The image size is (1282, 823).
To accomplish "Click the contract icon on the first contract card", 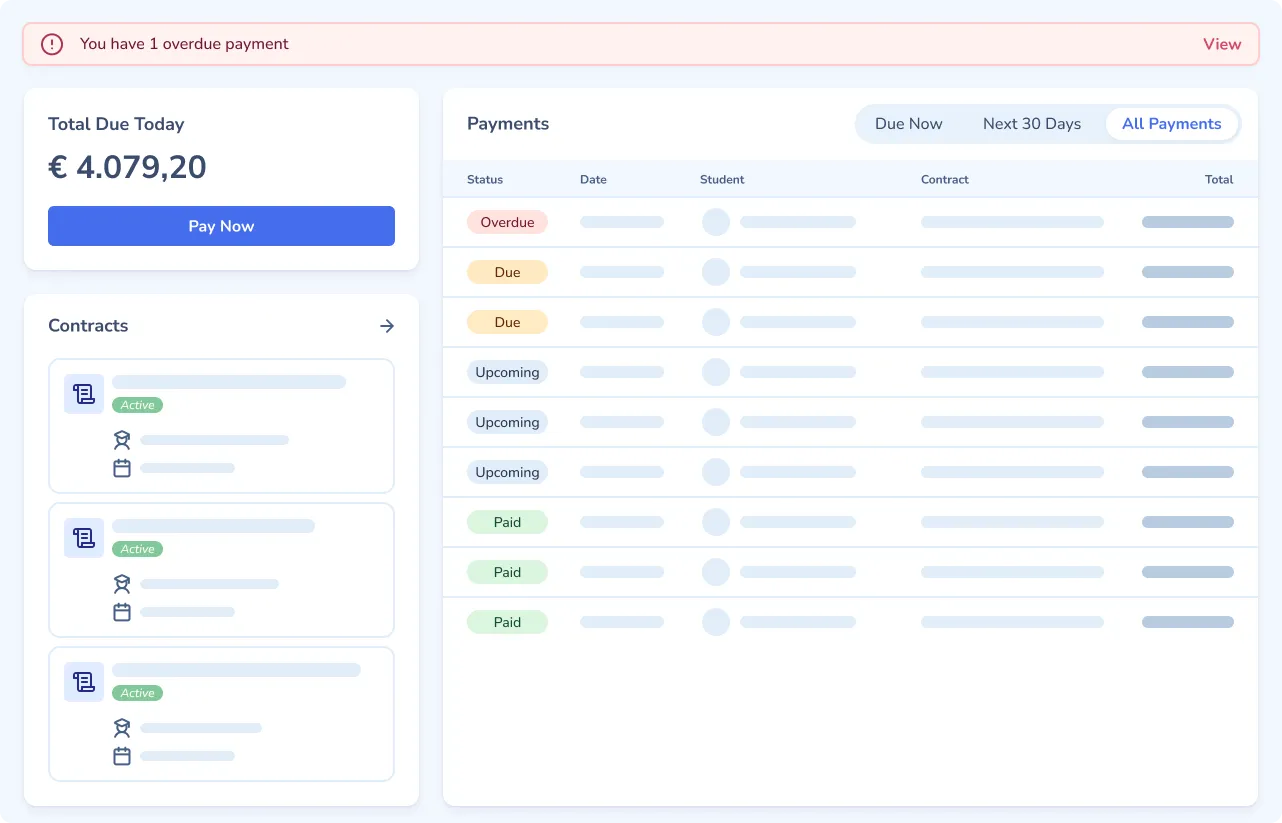I will point(83,393).
